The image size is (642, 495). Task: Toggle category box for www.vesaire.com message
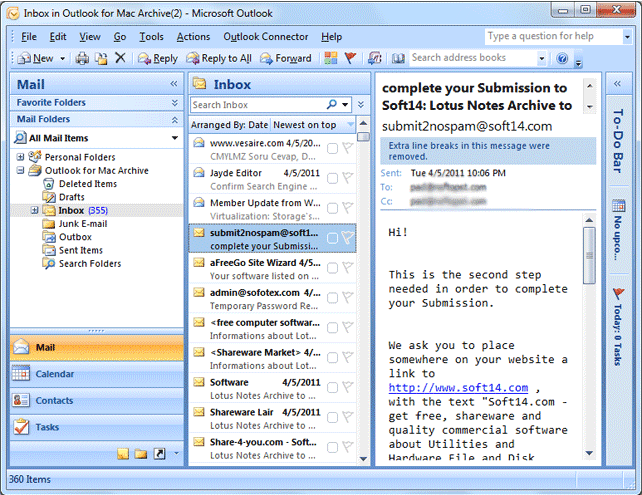[332, 148]
